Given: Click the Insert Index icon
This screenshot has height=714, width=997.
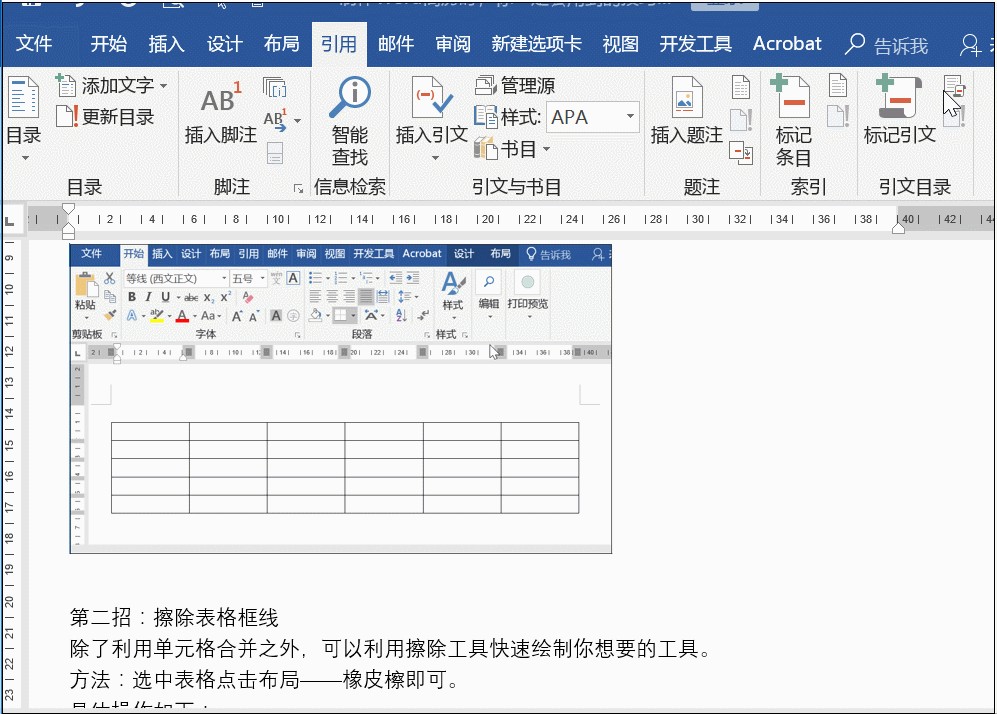Looking at the screenshot, I should coord(837,86).
